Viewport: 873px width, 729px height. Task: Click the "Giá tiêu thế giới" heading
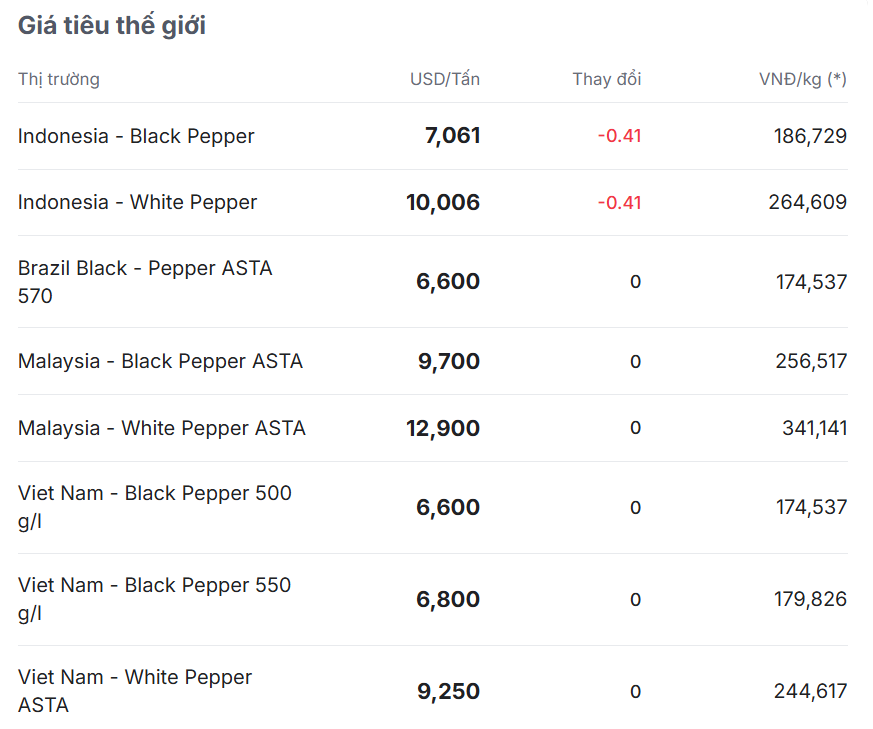tap(112, 26)
